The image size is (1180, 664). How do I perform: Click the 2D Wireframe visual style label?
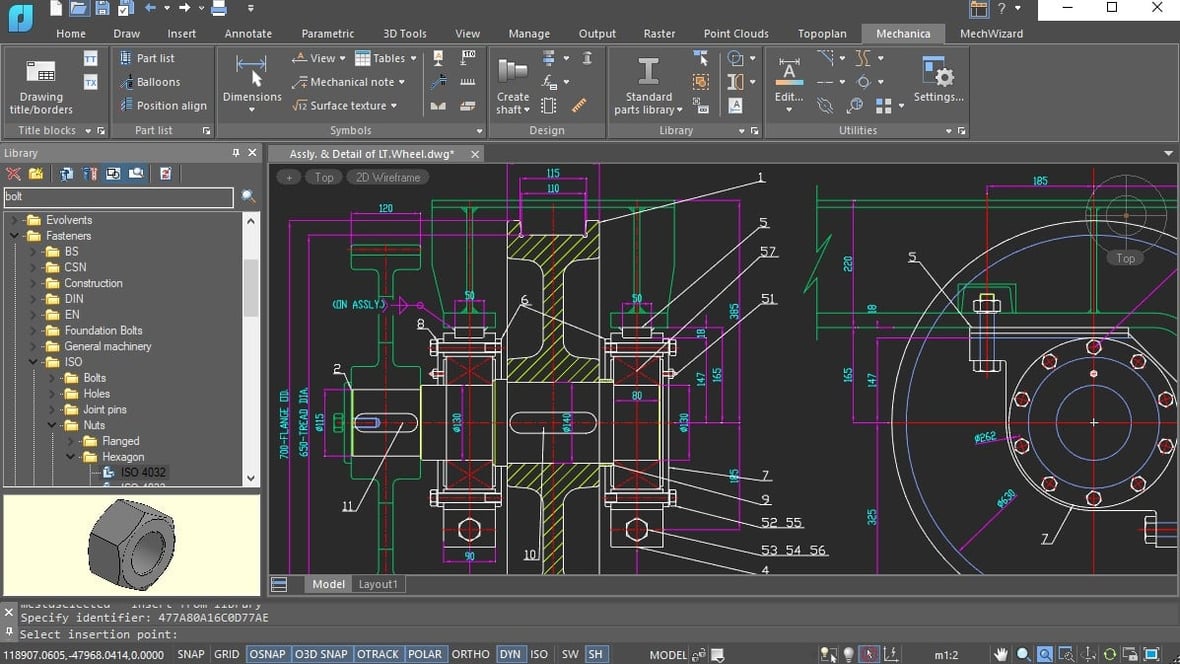[388, 178]
